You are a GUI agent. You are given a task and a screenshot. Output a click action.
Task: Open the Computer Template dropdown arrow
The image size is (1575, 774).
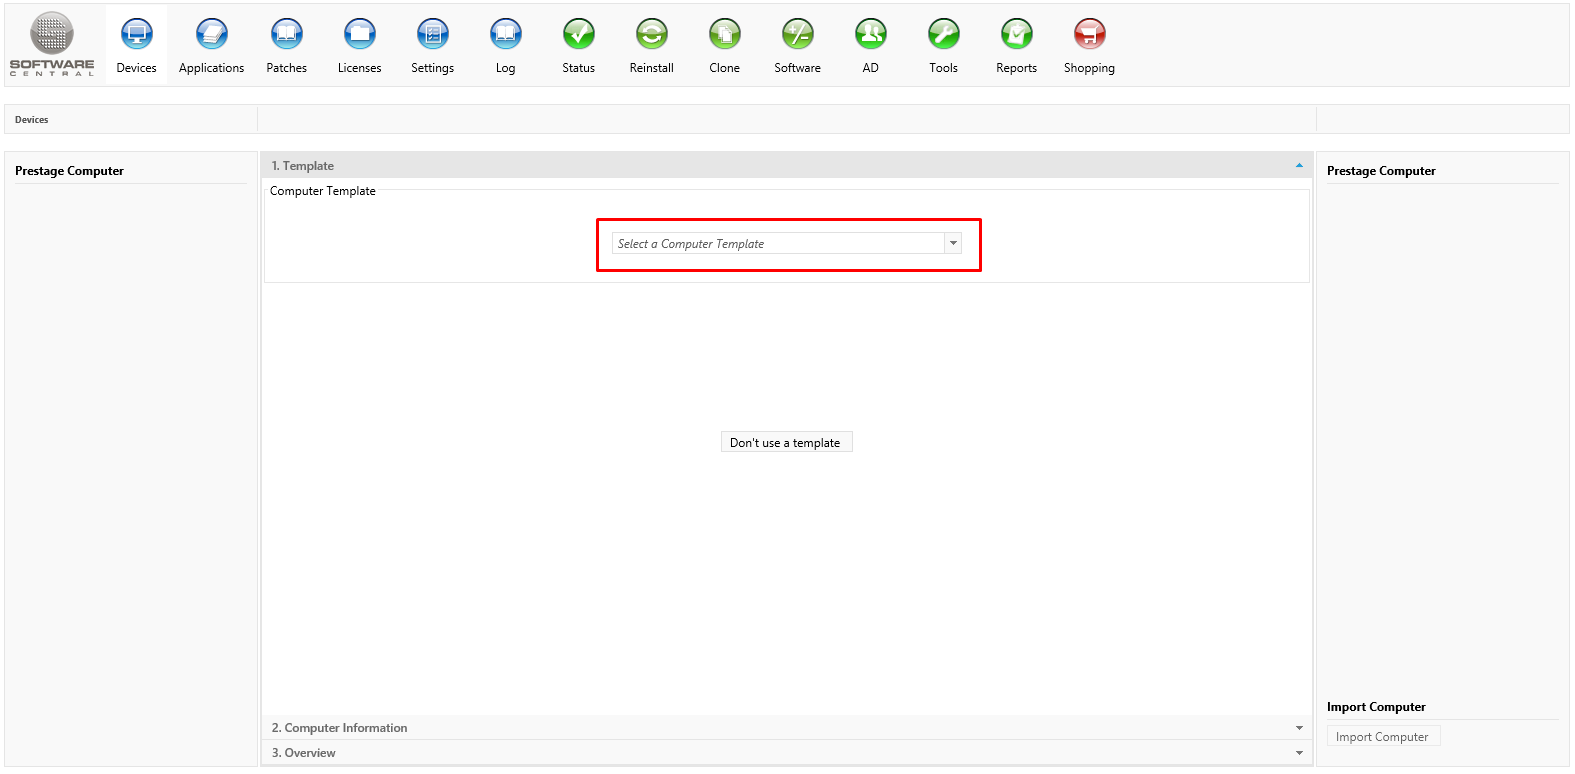point(953,243)
